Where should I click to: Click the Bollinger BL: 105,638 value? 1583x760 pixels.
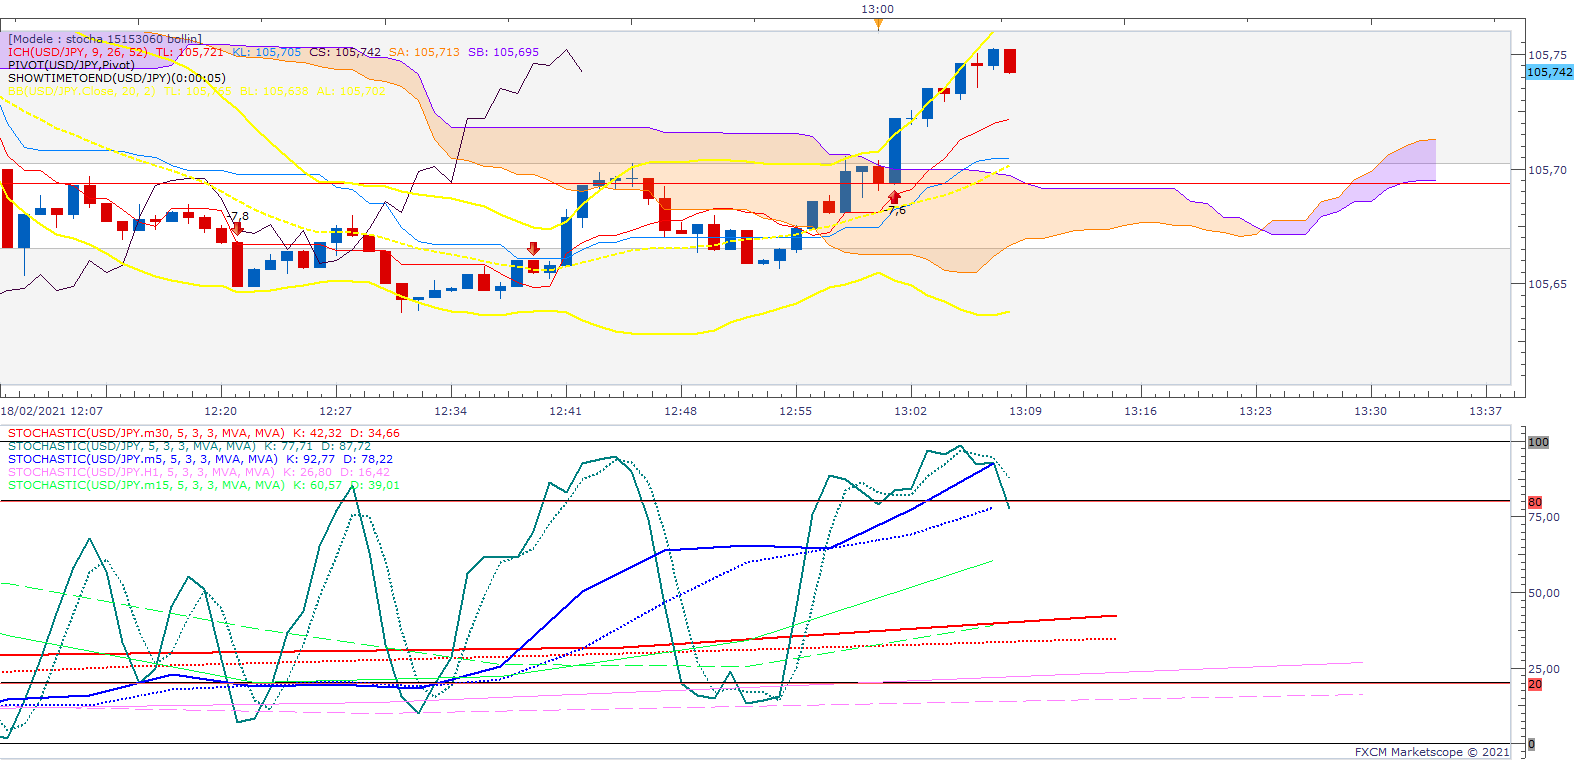[274, 91]
